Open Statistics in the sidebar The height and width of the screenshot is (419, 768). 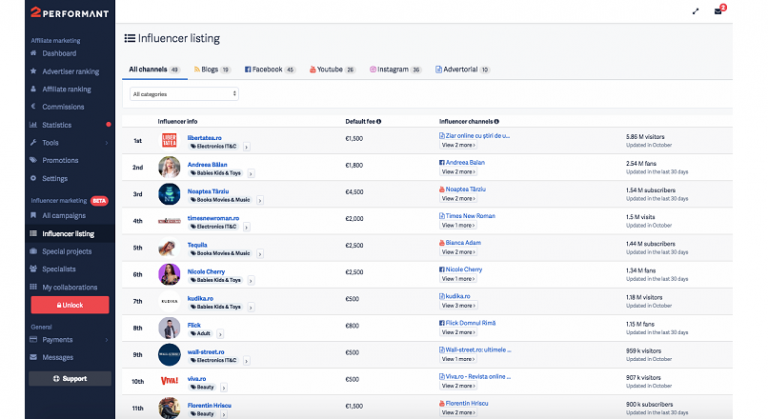[x=56, y=125]
